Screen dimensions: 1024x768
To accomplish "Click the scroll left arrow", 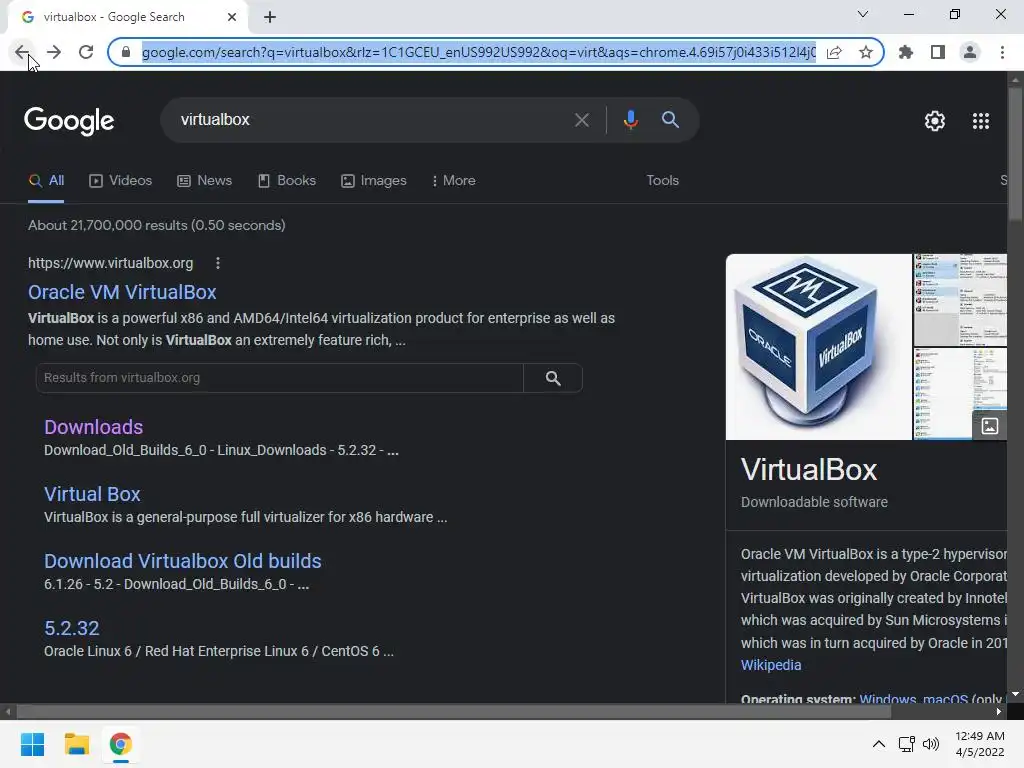I will [x=8, y=711].
